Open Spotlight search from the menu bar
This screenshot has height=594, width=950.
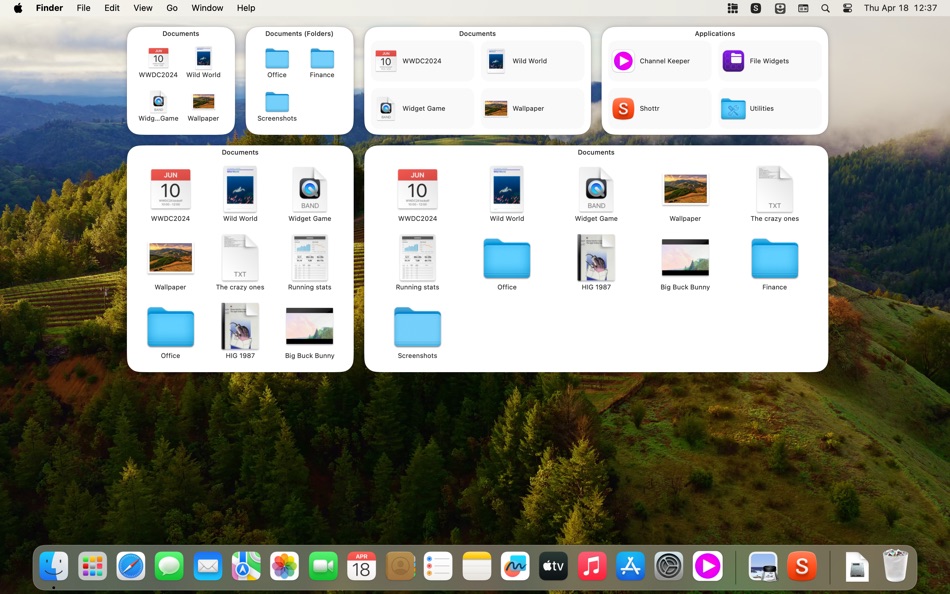(824, 8)
